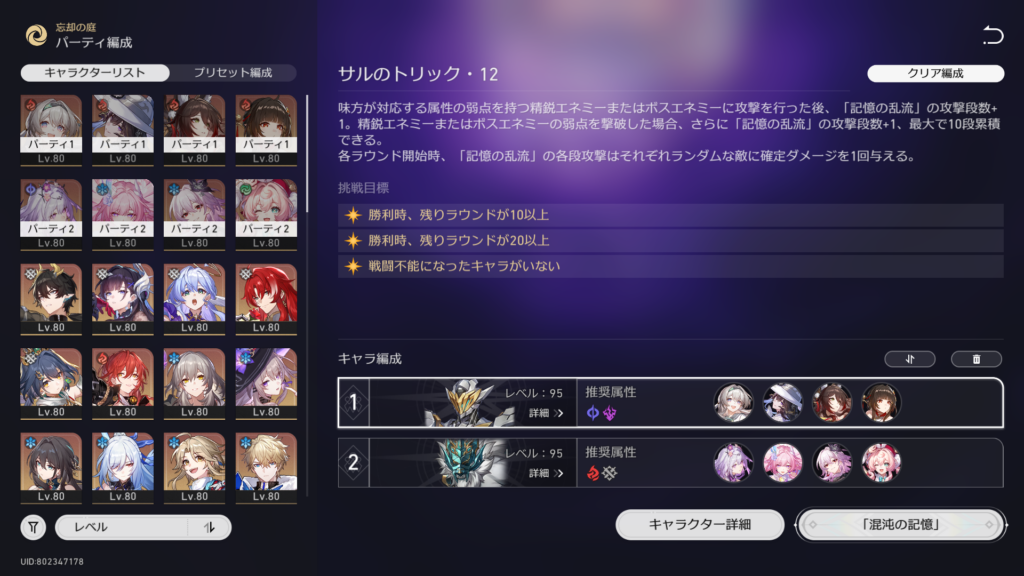Select the team 2 slot number
The height and width of the screenshot is (576, 1024).
point(353,462)
